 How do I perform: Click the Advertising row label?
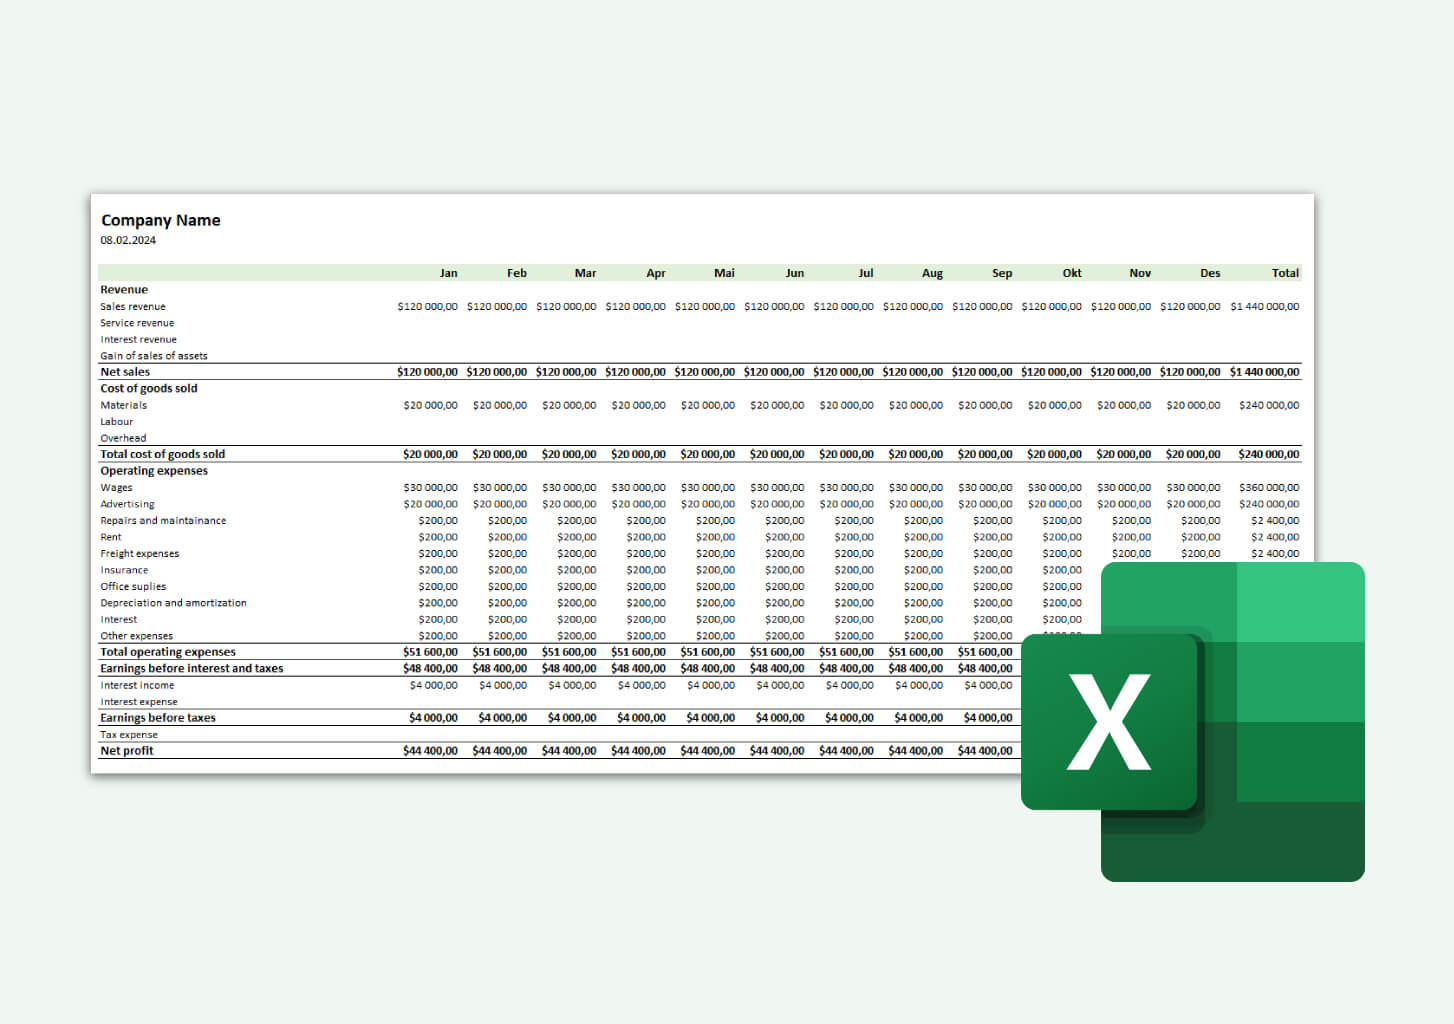click(127, 504)
